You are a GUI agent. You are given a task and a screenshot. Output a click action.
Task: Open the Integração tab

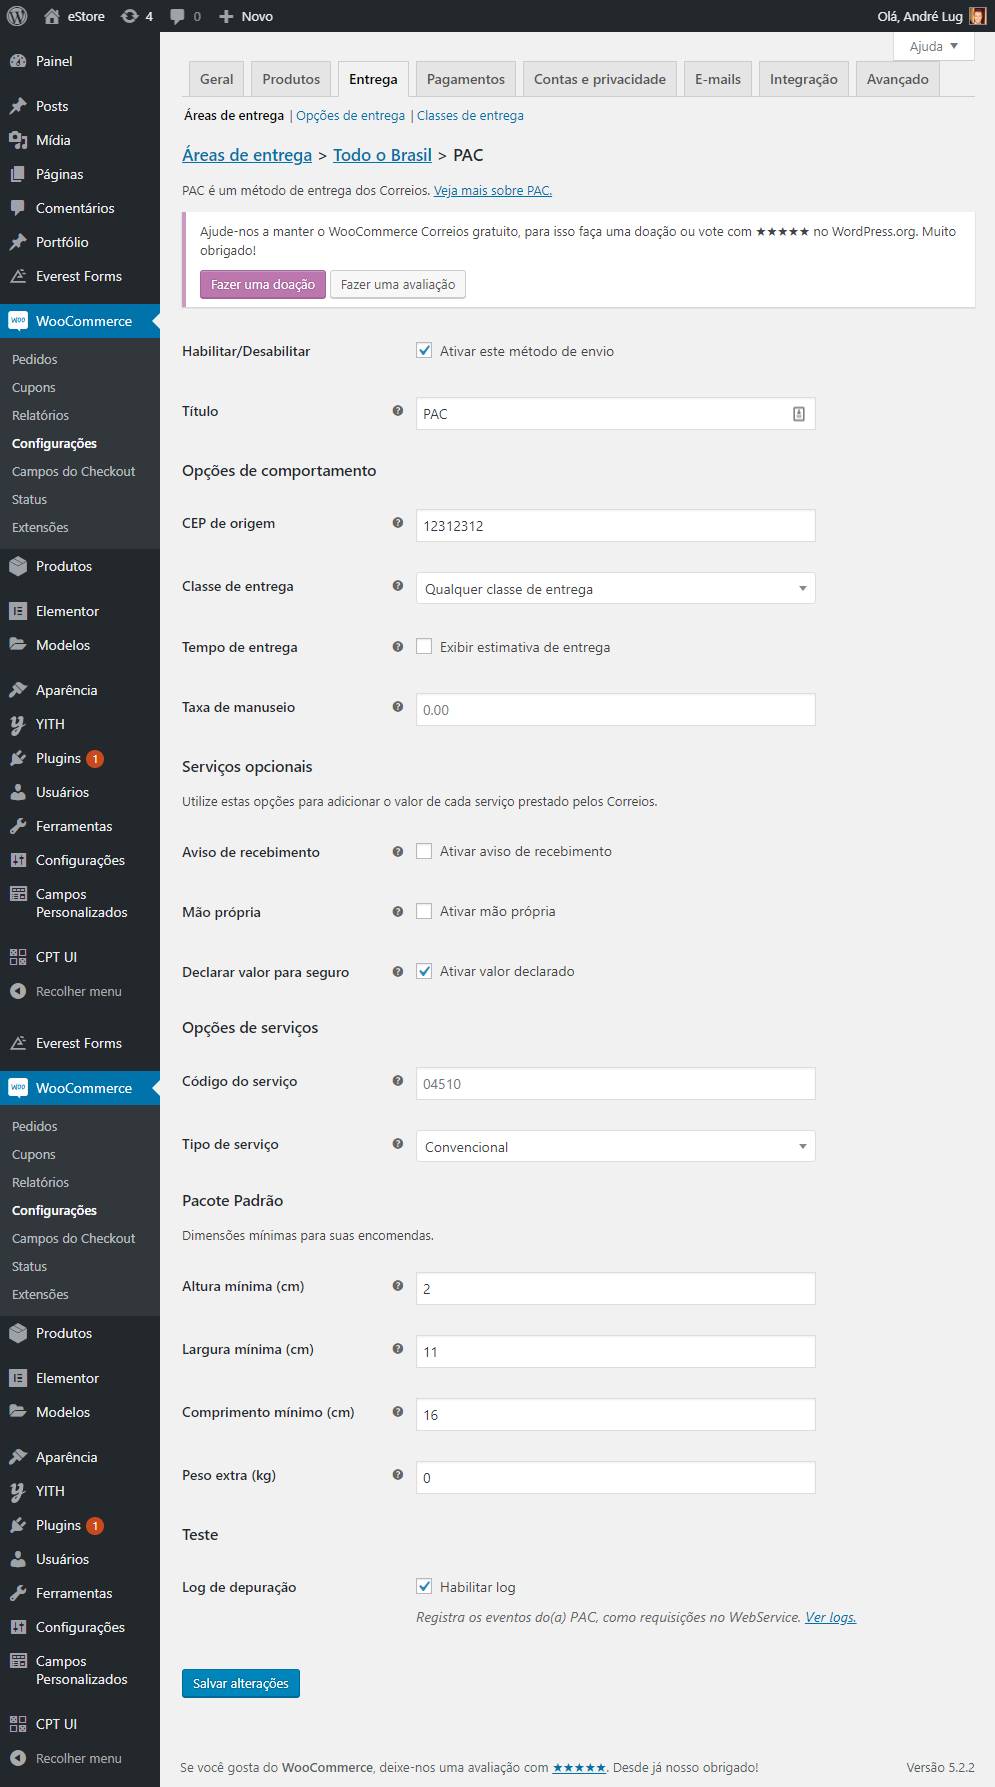pos(804,79)
